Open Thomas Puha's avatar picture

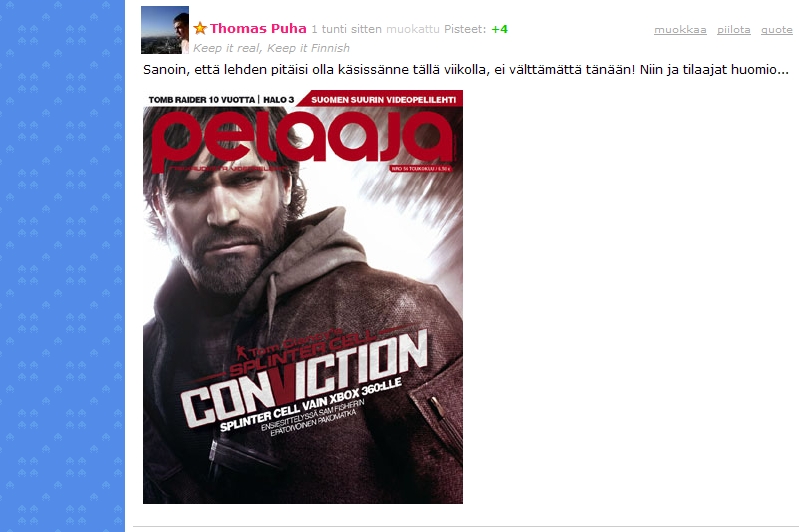(x=165, y=30)
